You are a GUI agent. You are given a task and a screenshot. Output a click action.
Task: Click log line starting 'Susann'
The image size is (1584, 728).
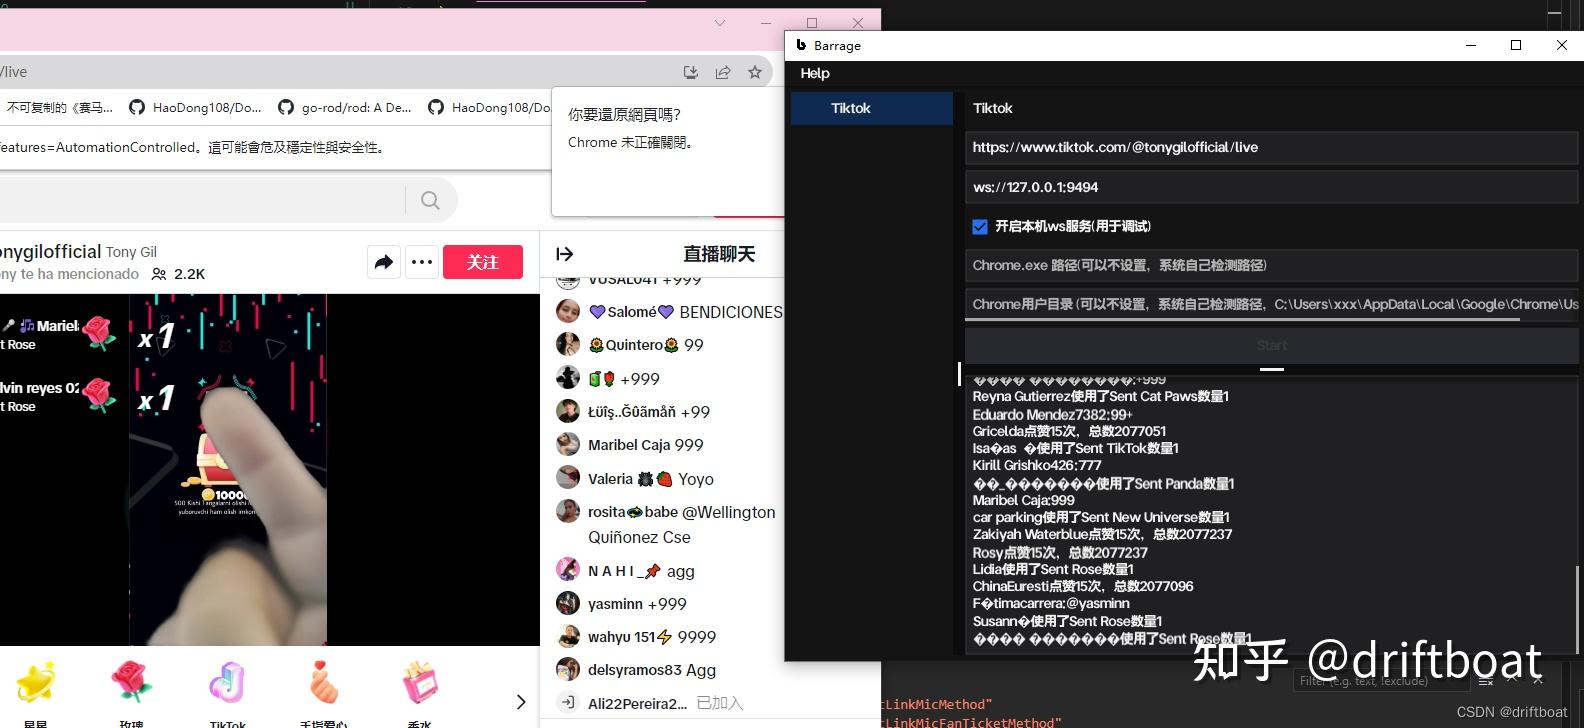[x=1067, y=621]
